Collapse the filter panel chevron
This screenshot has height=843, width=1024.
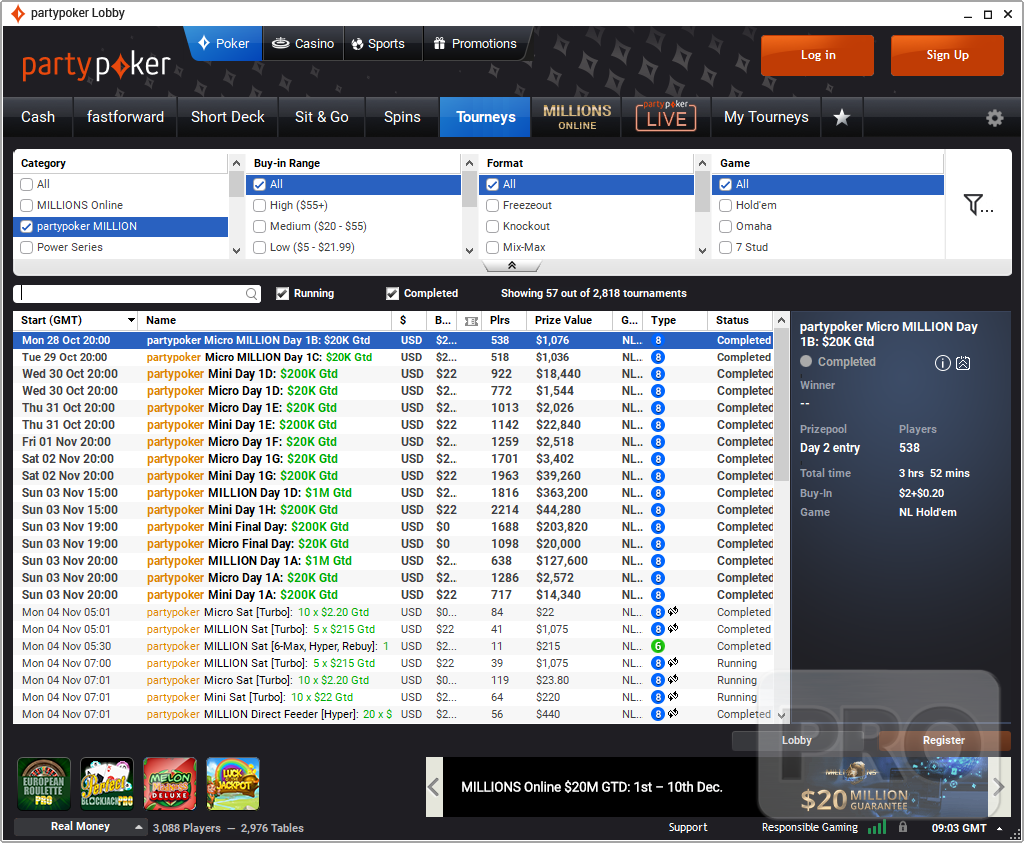[512, 266]
